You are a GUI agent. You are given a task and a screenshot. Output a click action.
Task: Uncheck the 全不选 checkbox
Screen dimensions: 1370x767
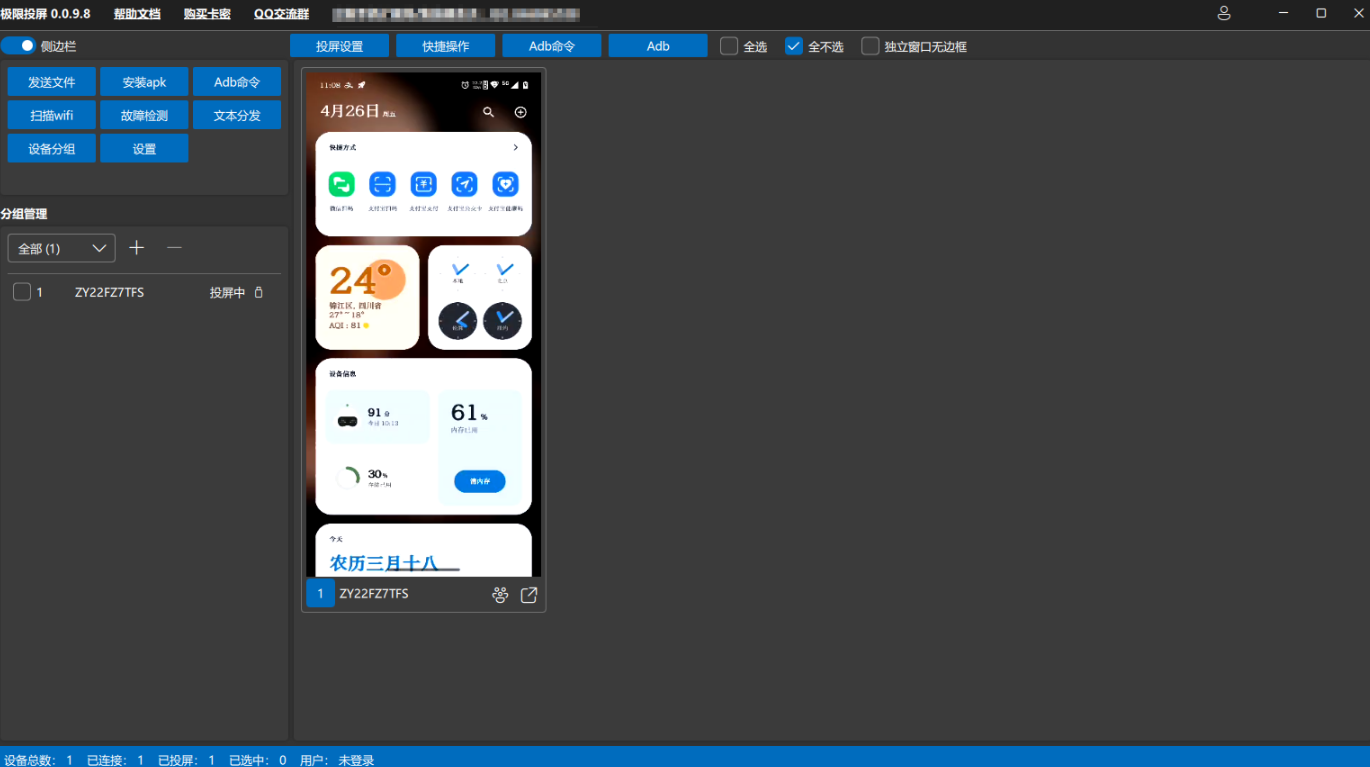coord(794,46)
